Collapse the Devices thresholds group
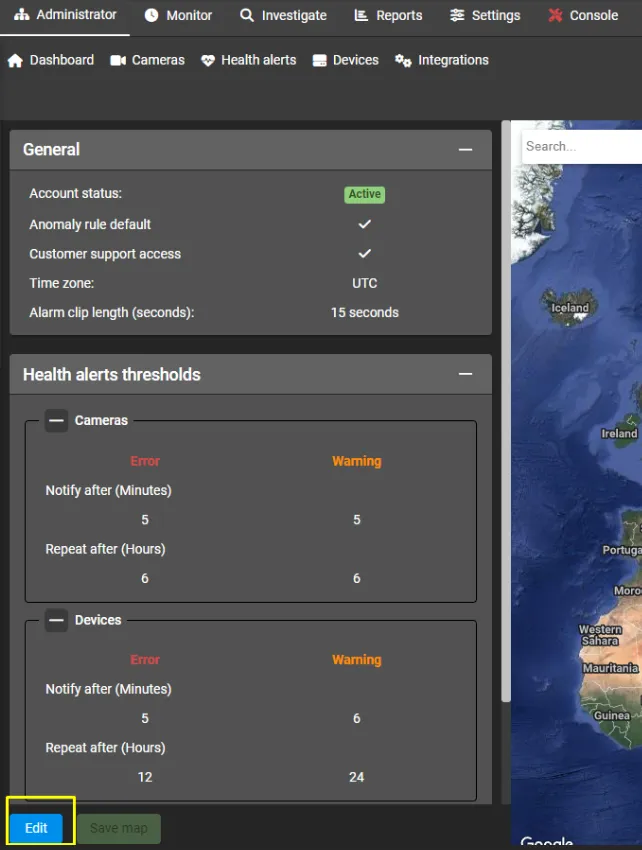Viewport: 642px width, 850px height. point(56,620)
